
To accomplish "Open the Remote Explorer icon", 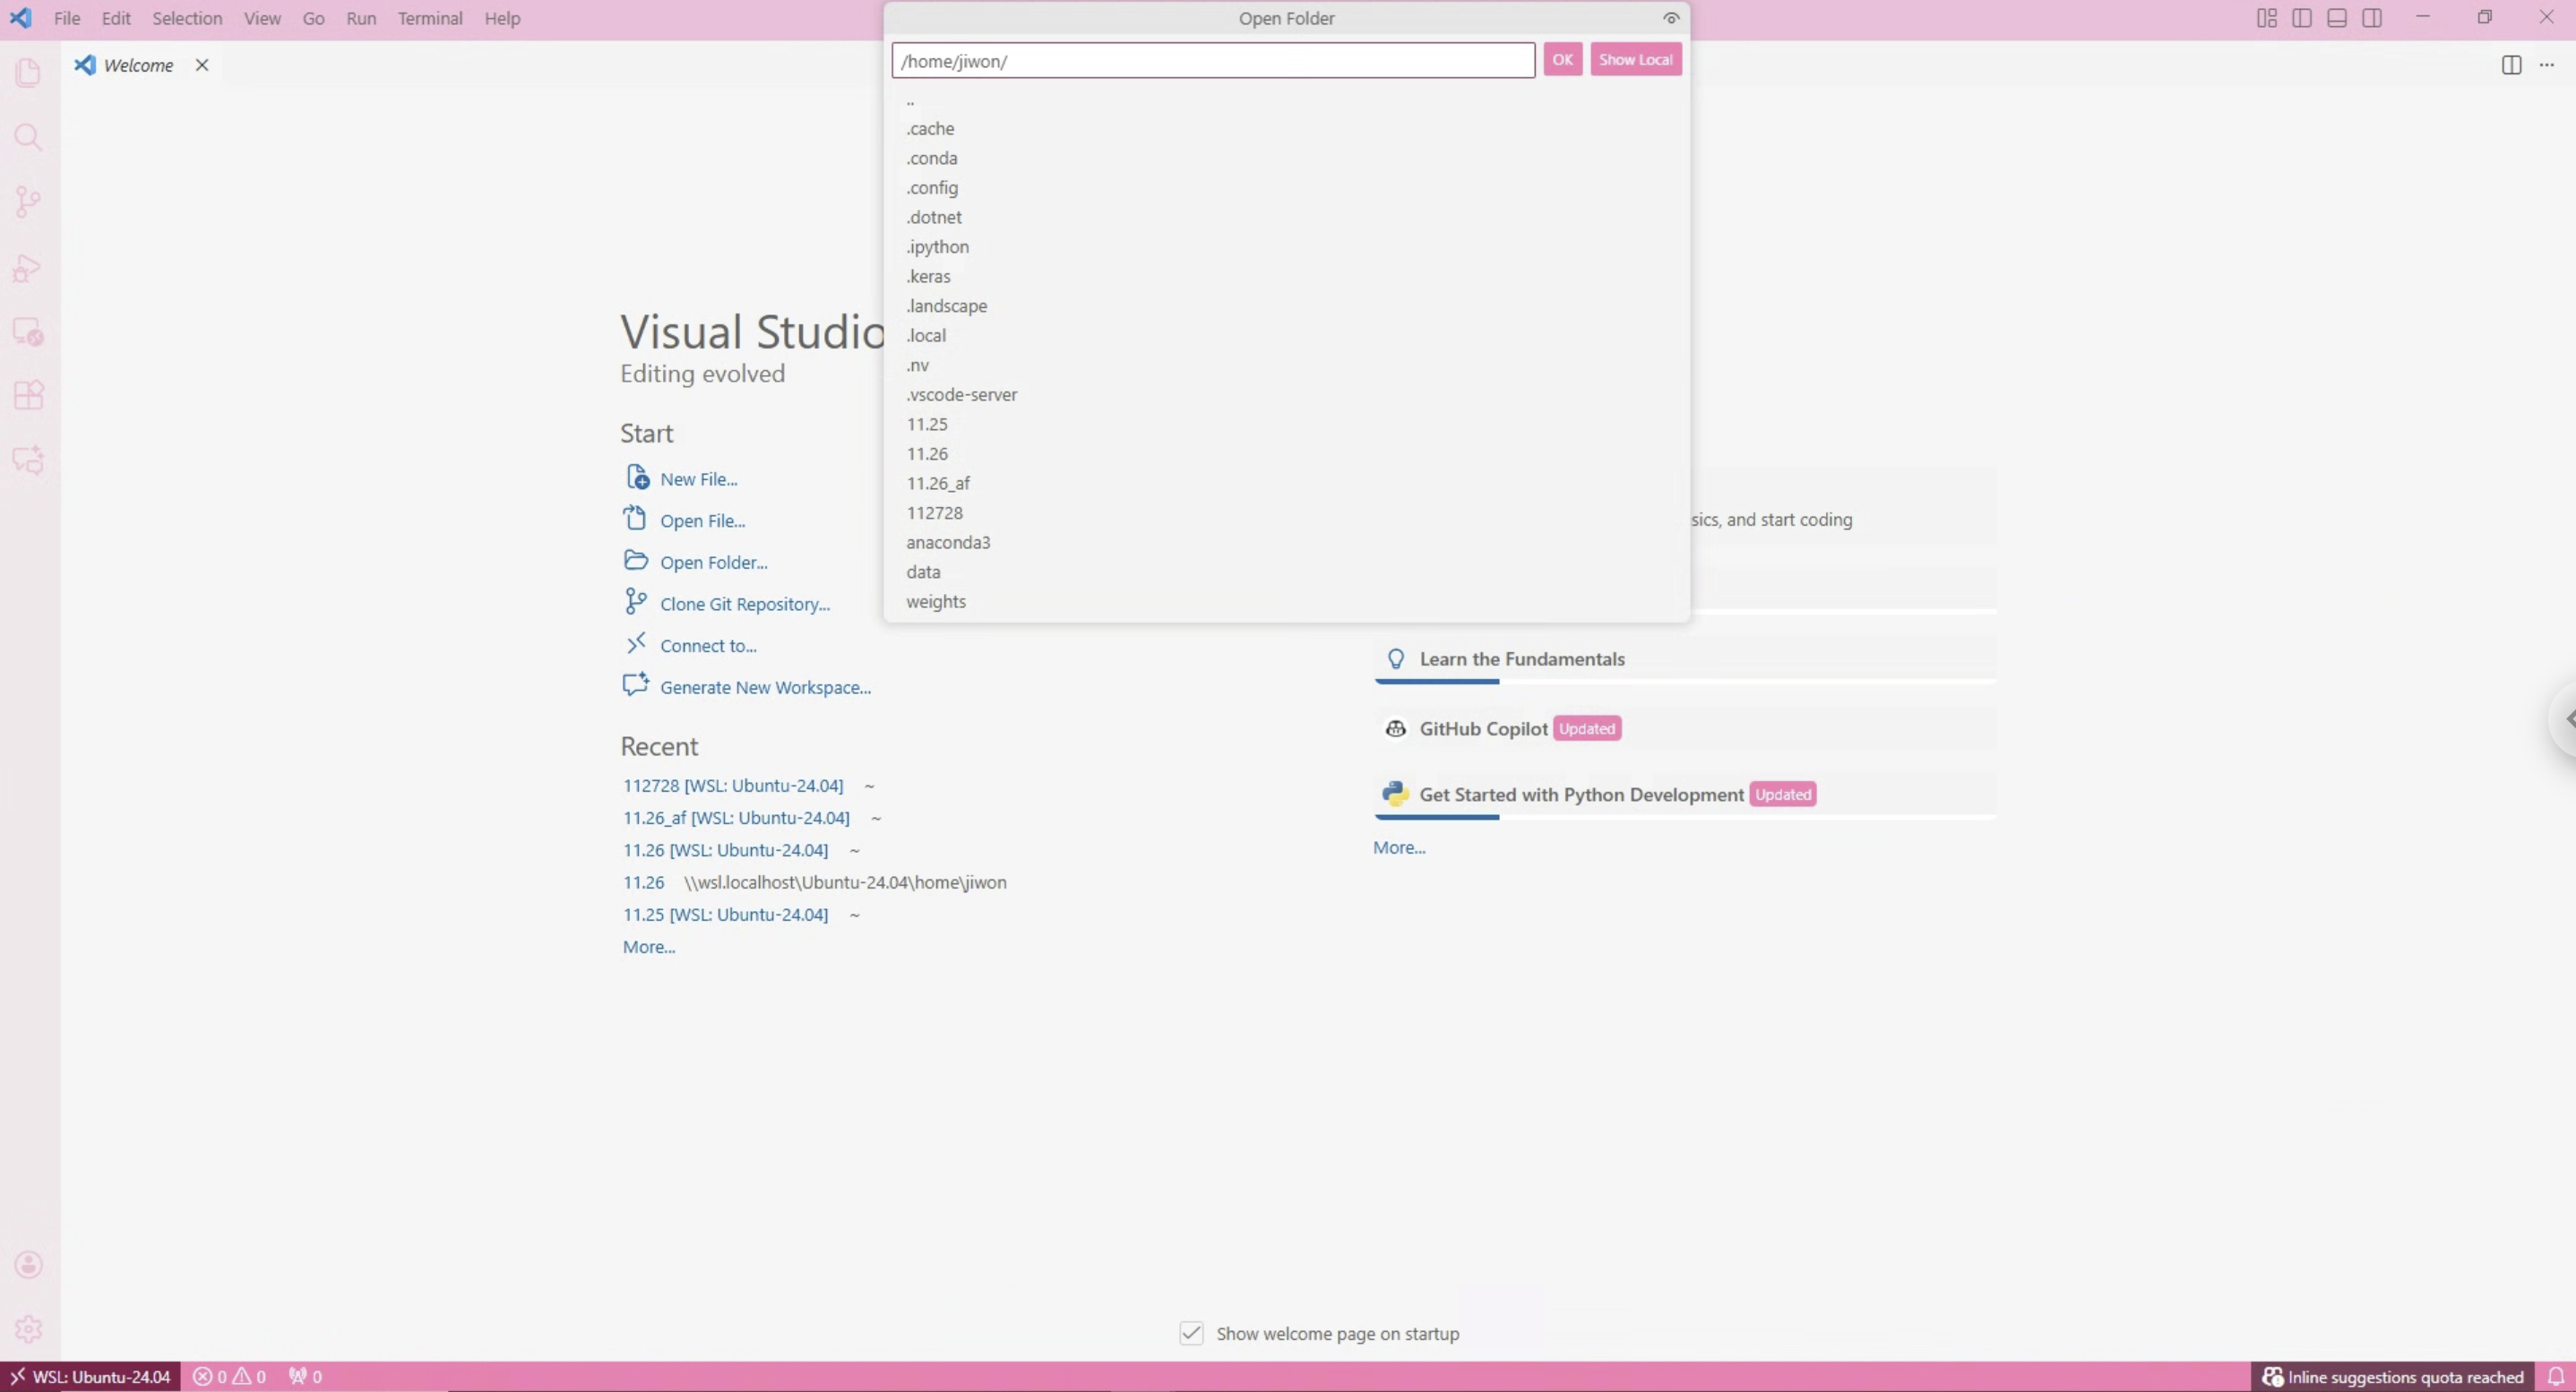I will click(28, 331).
